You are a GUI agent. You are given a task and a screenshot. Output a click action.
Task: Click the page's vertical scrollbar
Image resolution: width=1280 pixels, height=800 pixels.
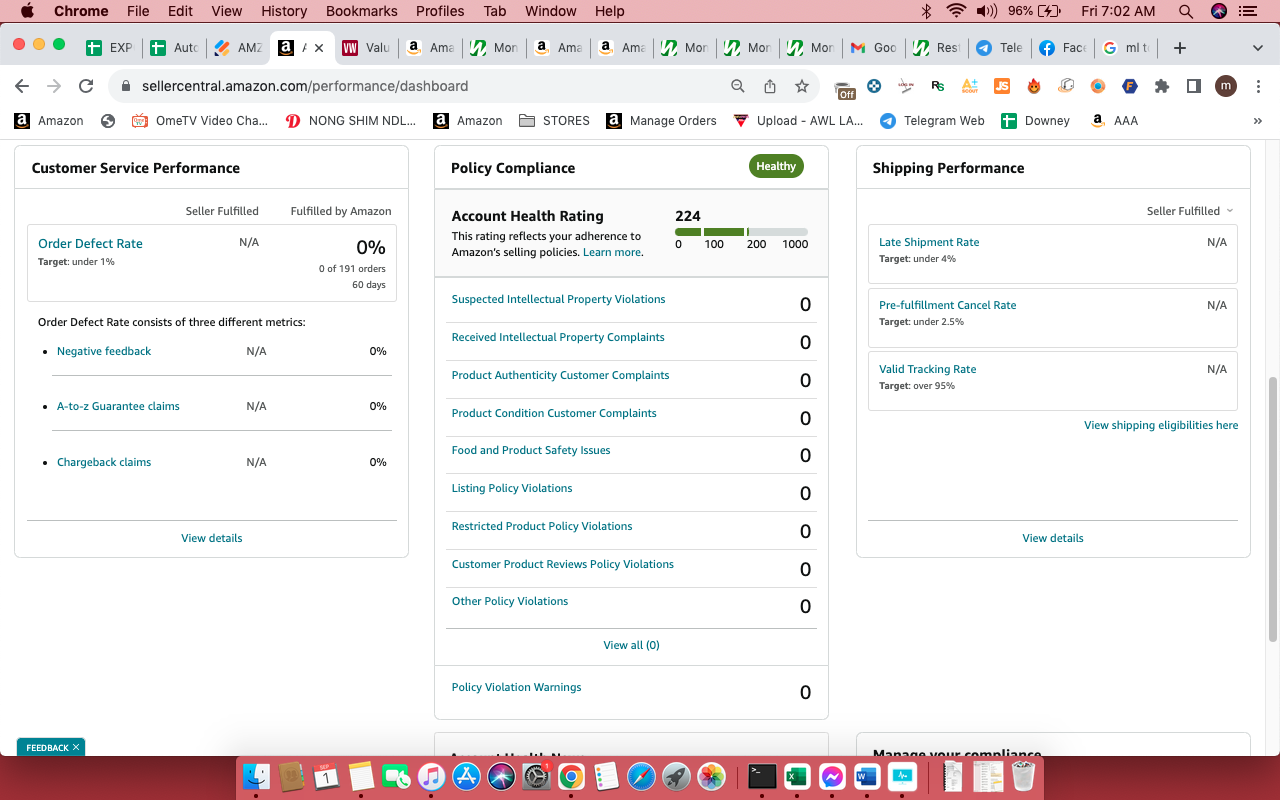coord(1272,510)
